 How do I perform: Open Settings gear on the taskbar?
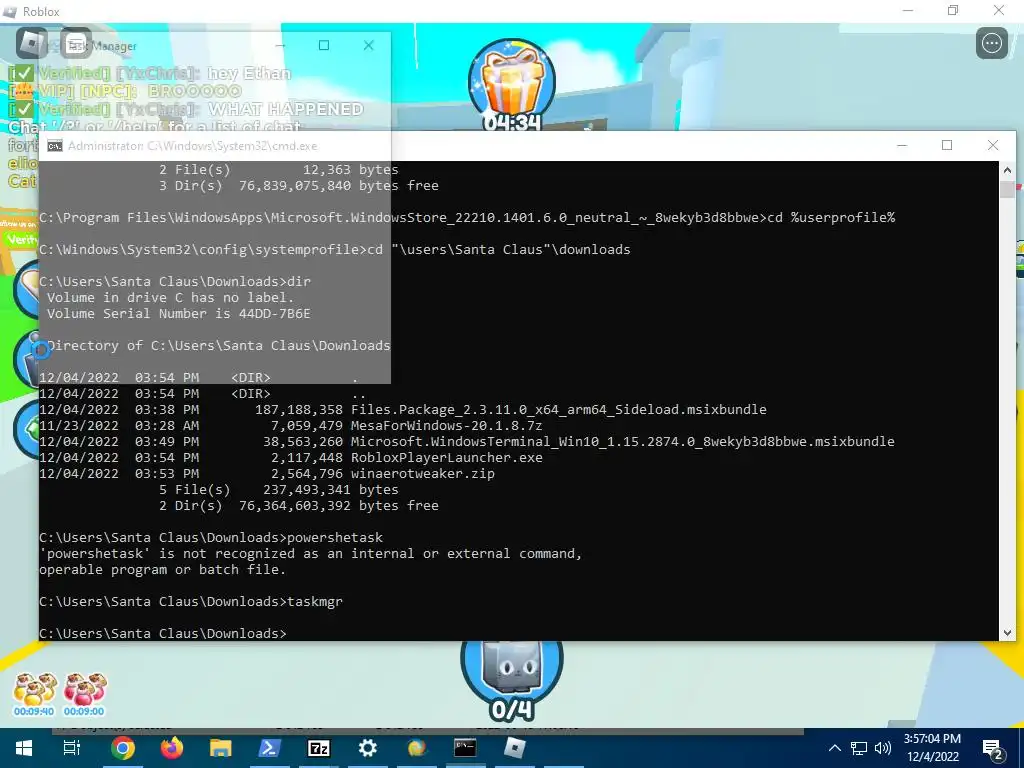click(x=368, y=748)
